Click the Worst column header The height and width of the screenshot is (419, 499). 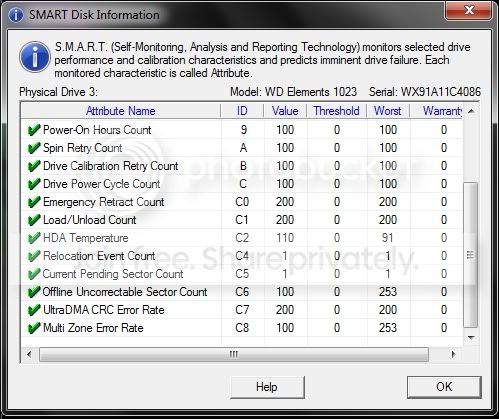coord(388,111)
